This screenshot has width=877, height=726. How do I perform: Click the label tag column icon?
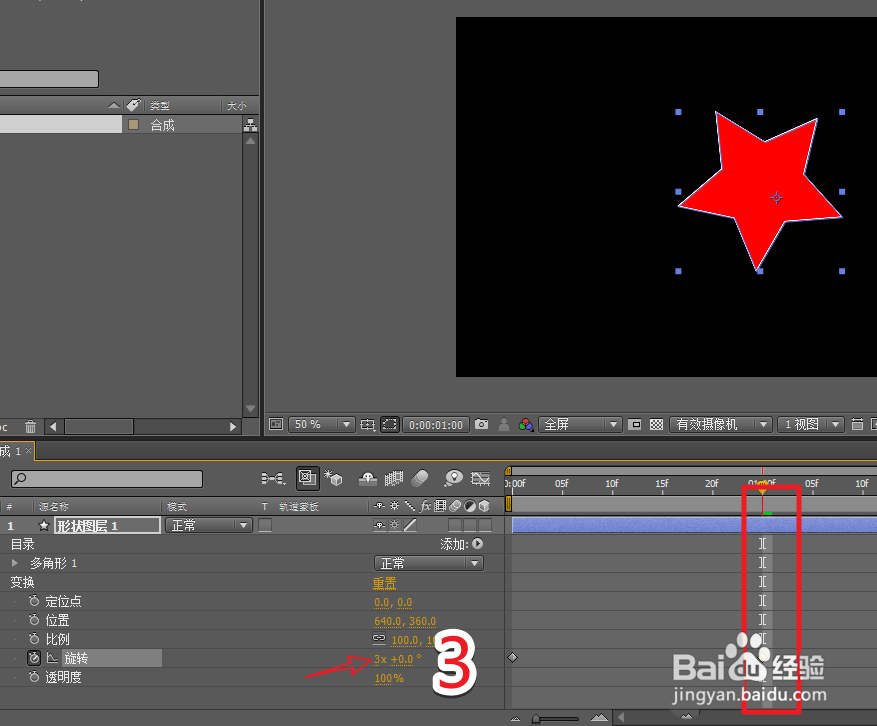pyautogui.click(x=134, y=105)
